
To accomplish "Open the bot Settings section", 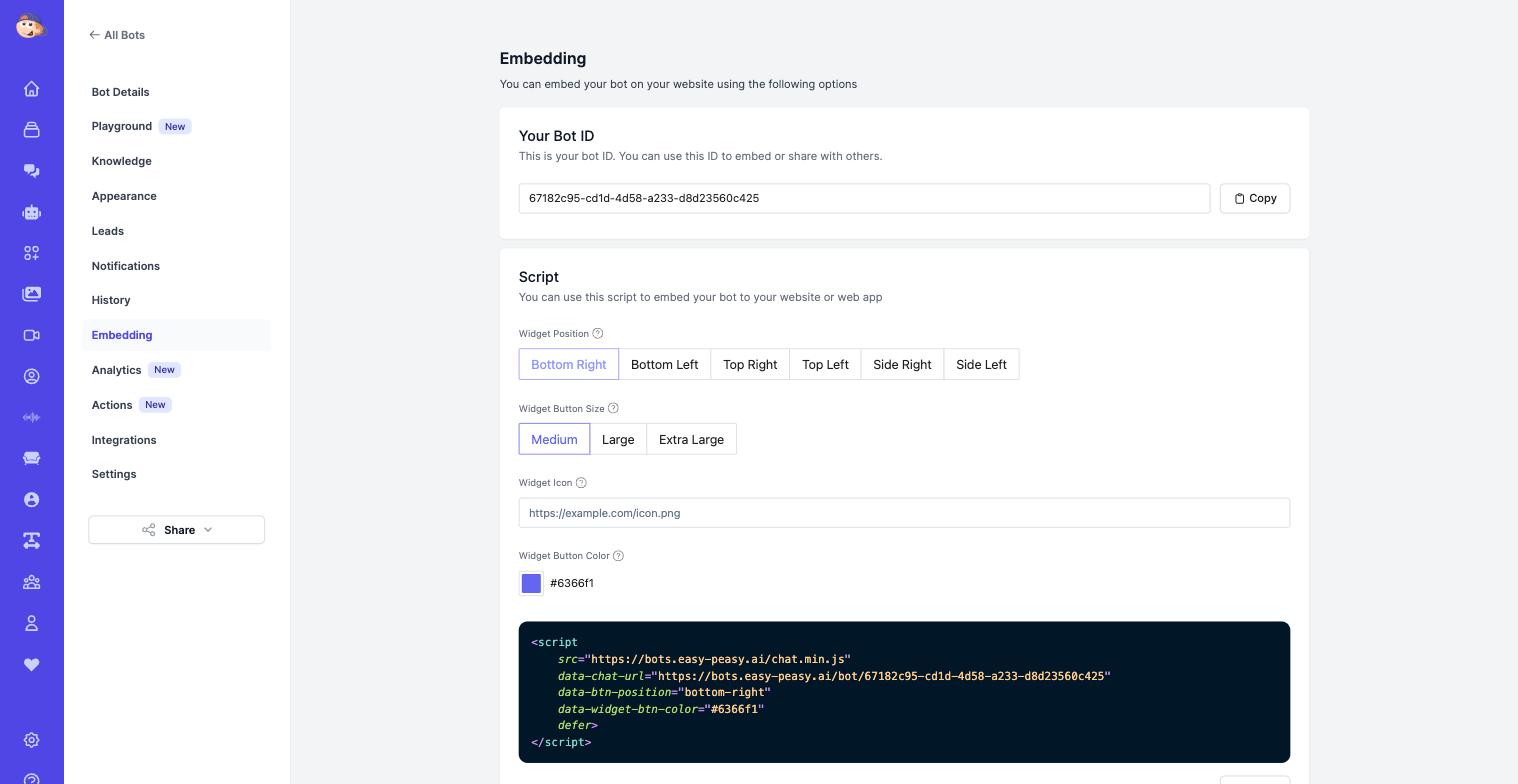I will [114, 474].
